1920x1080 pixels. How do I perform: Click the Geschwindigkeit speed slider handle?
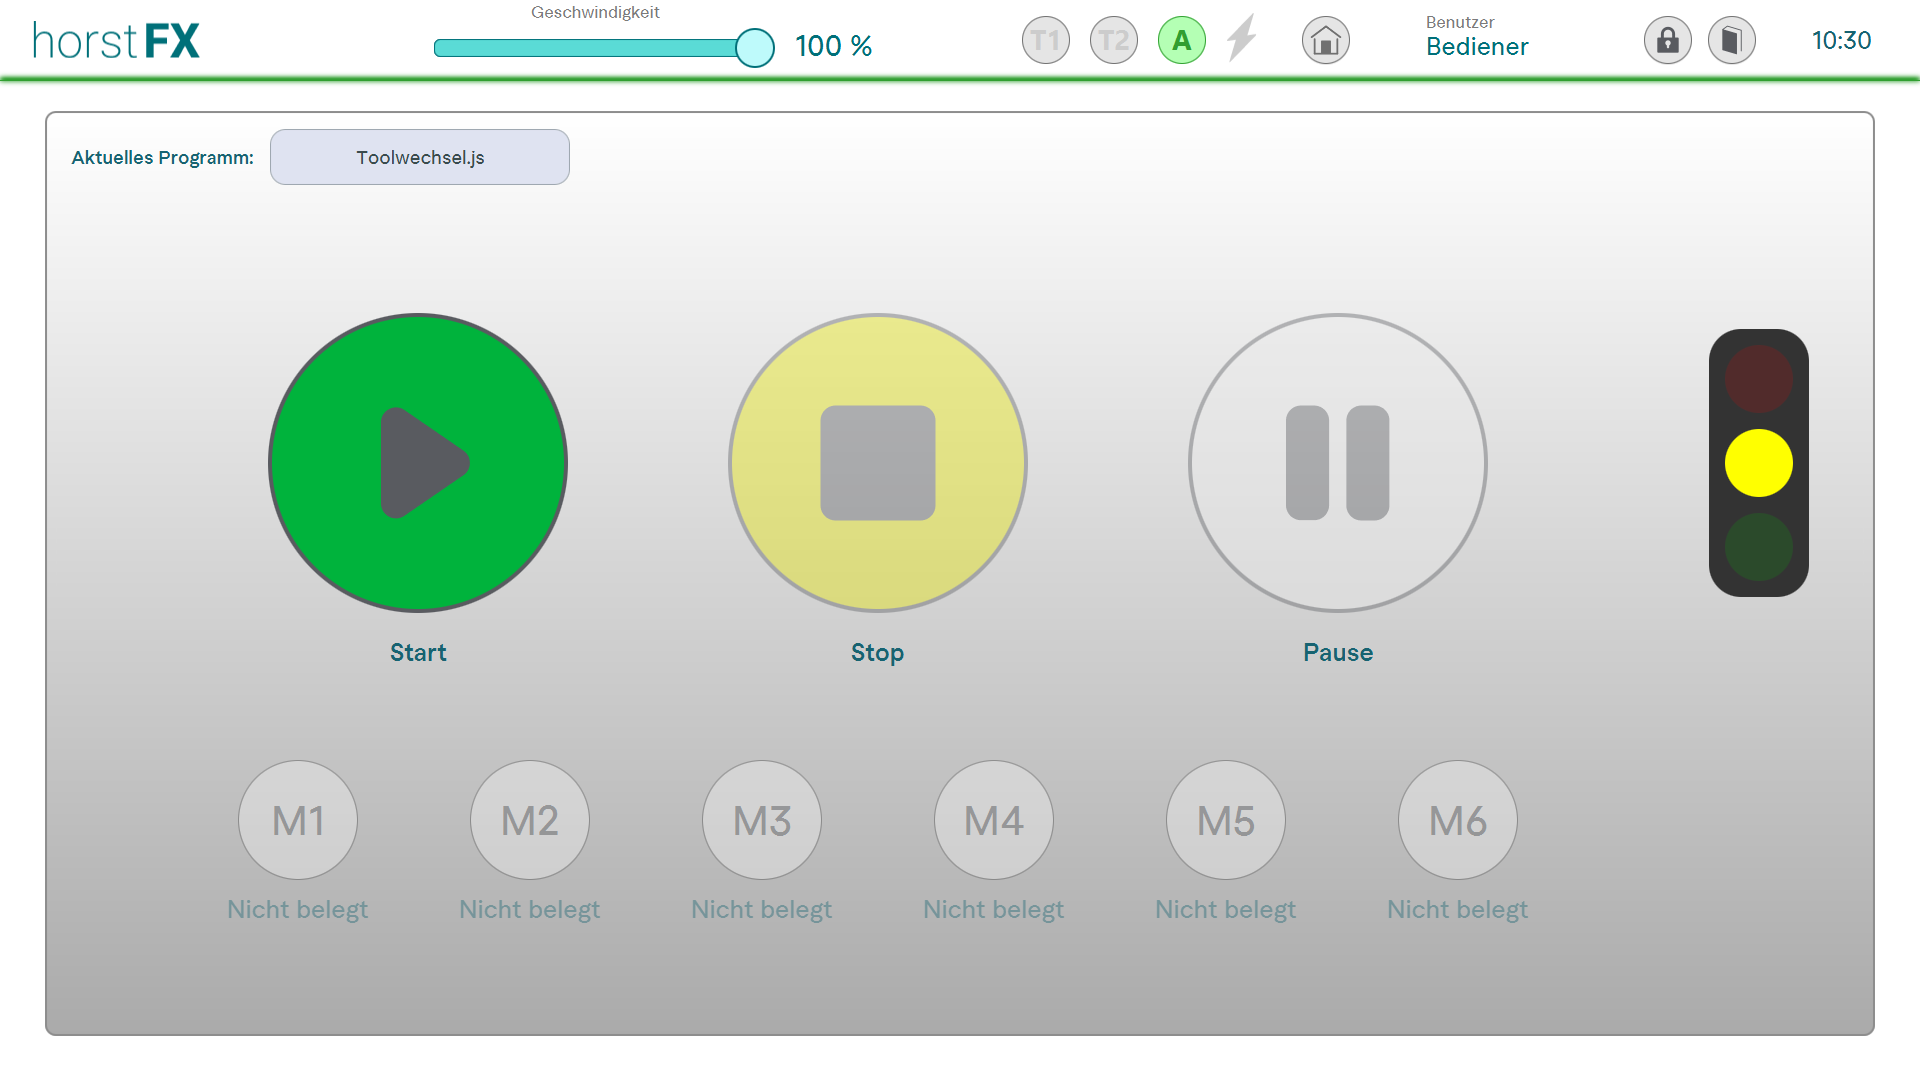(x=755, y=47)
